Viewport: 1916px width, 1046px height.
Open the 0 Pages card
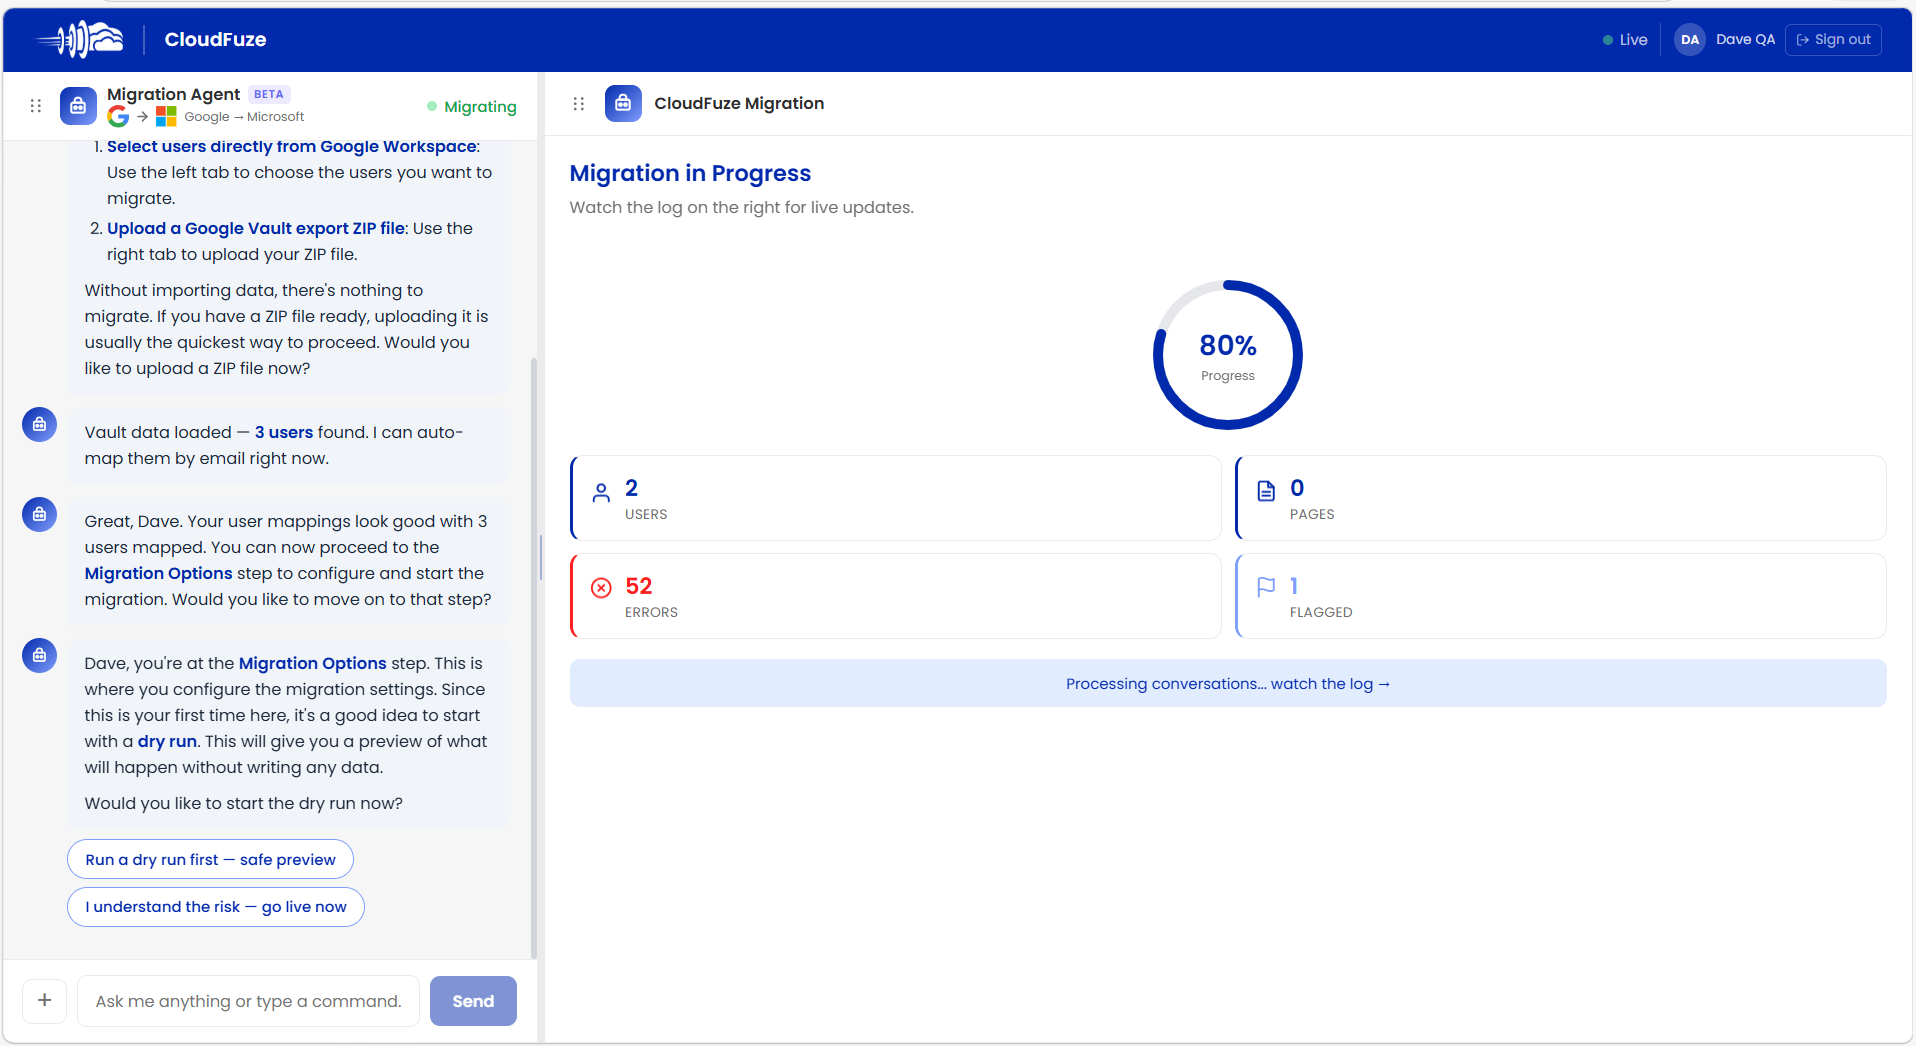click(1561, 498)
